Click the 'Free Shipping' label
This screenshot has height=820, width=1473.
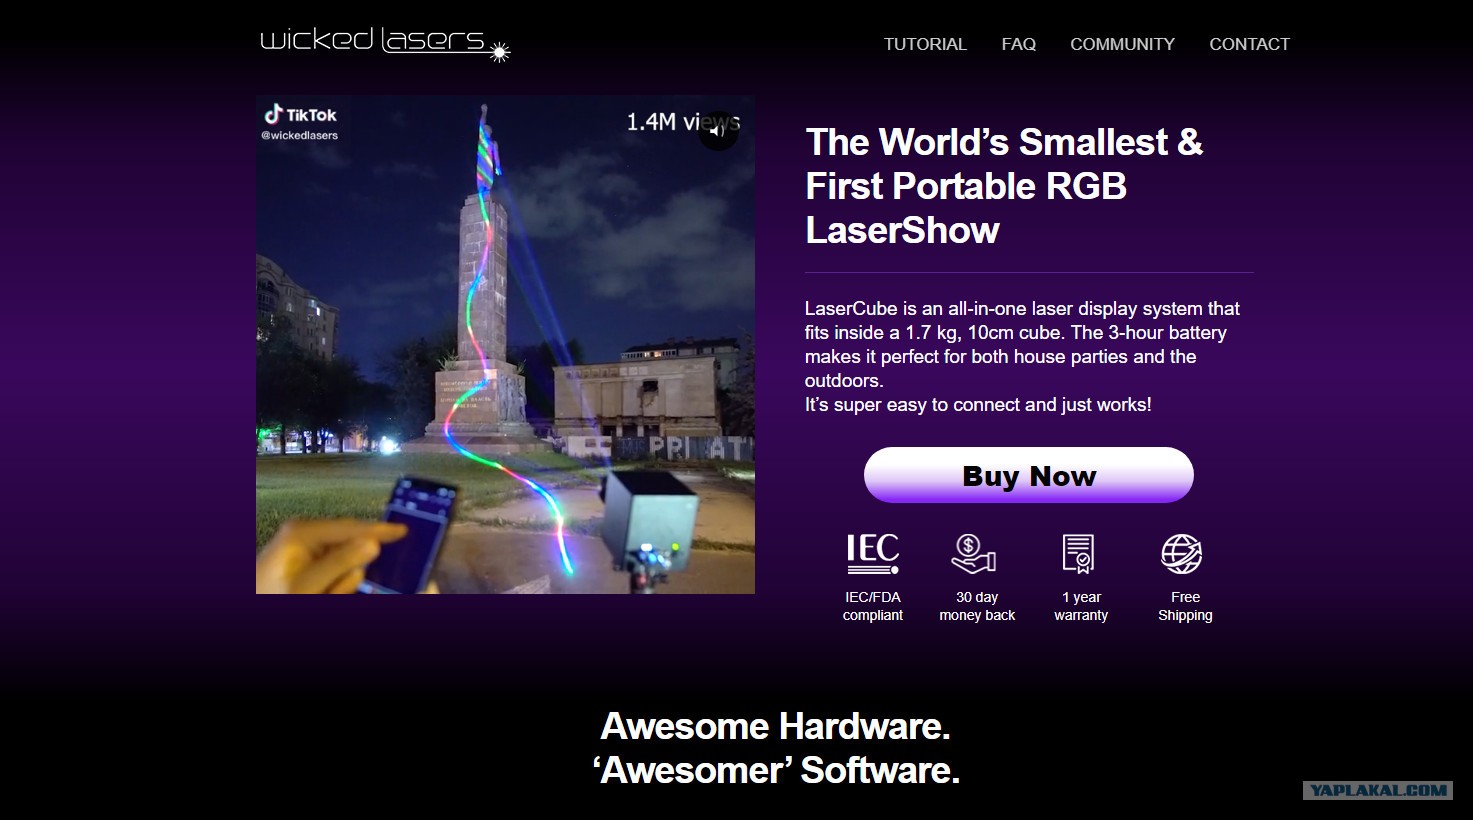point(1185,606)
